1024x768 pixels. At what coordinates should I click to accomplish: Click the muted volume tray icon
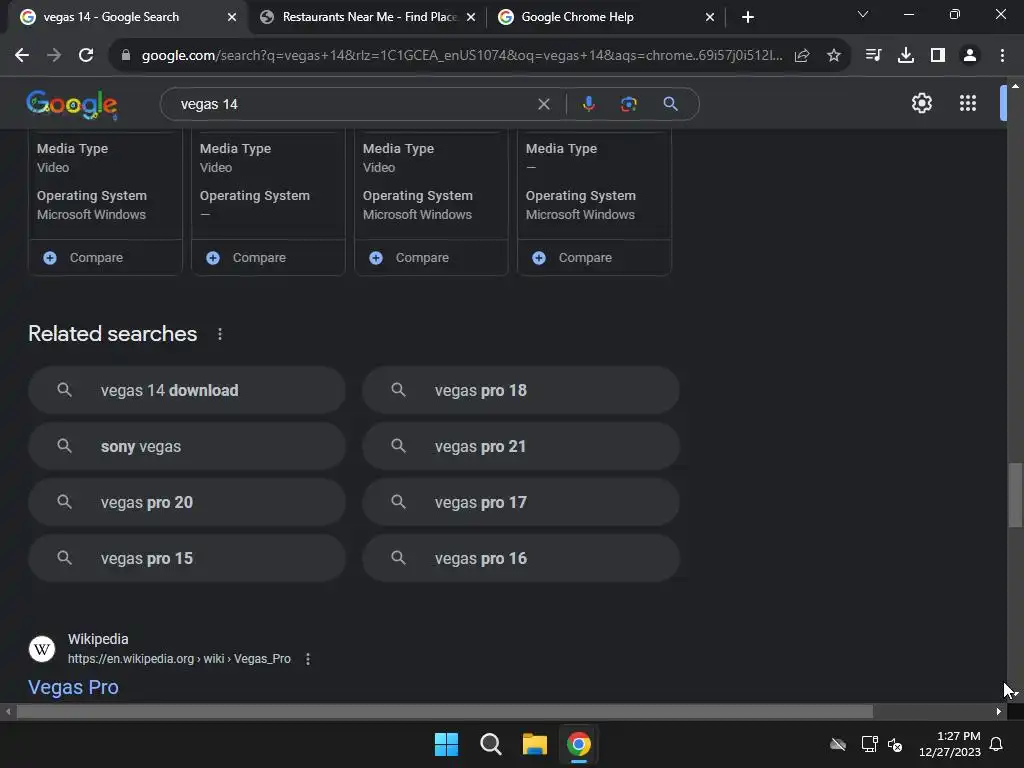click(895, 744)
